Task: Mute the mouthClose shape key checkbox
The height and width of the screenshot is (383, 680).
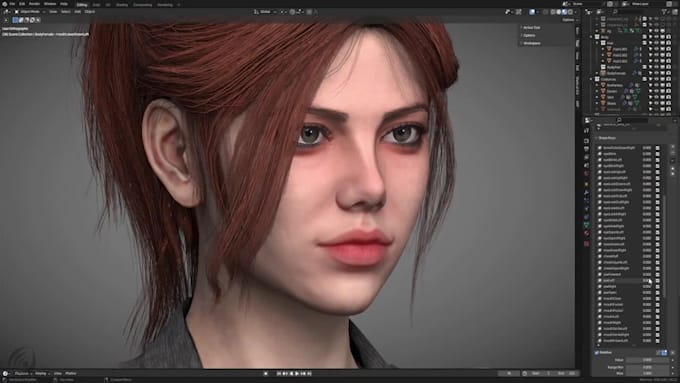Action: pos(658,298)
